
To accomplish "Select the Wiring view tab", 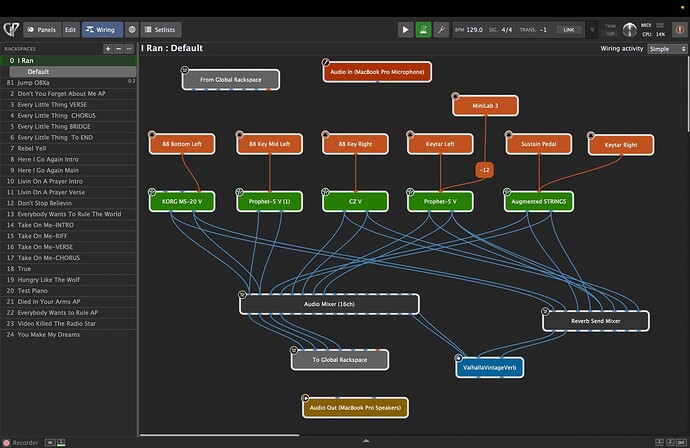I will [x=102, y=29].
